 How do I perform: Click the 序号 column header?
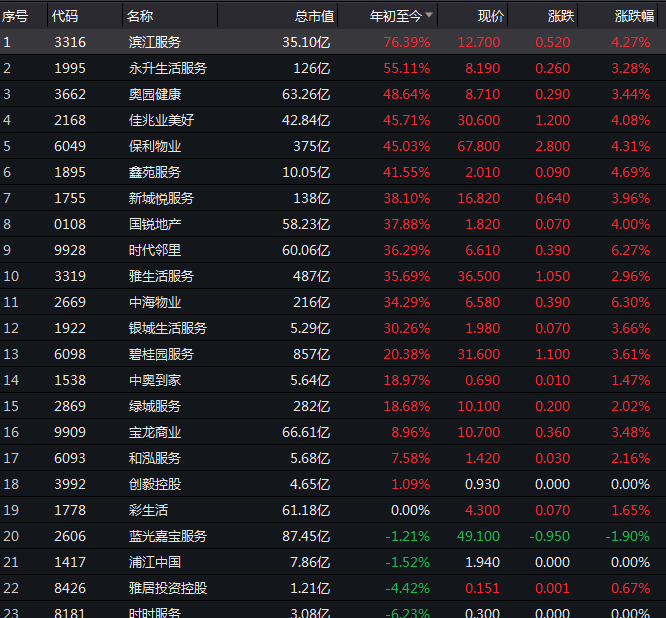tap(15, 16)
